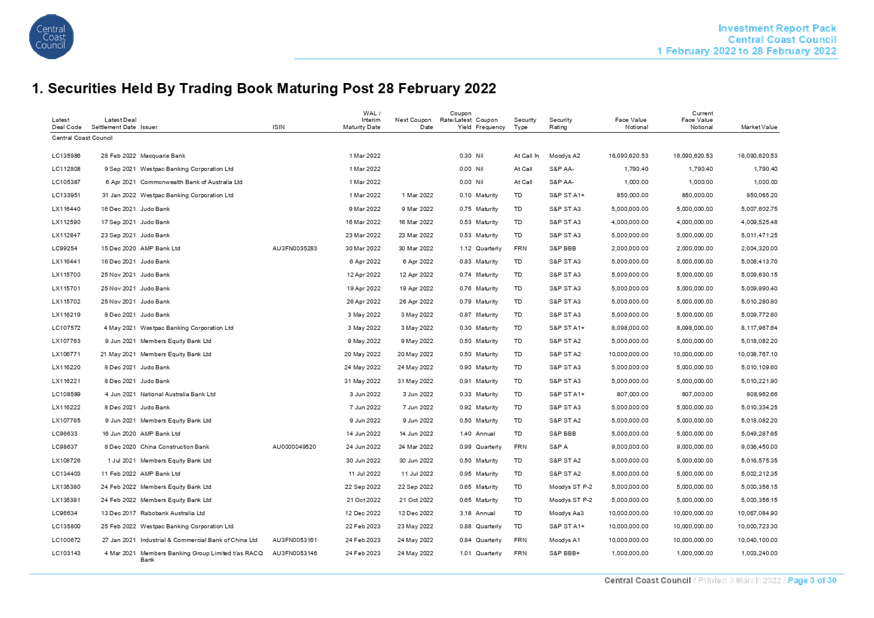Screen dimensions: 874x618
Task: Click the Central Coast Council header text
Action: (782, 39)
